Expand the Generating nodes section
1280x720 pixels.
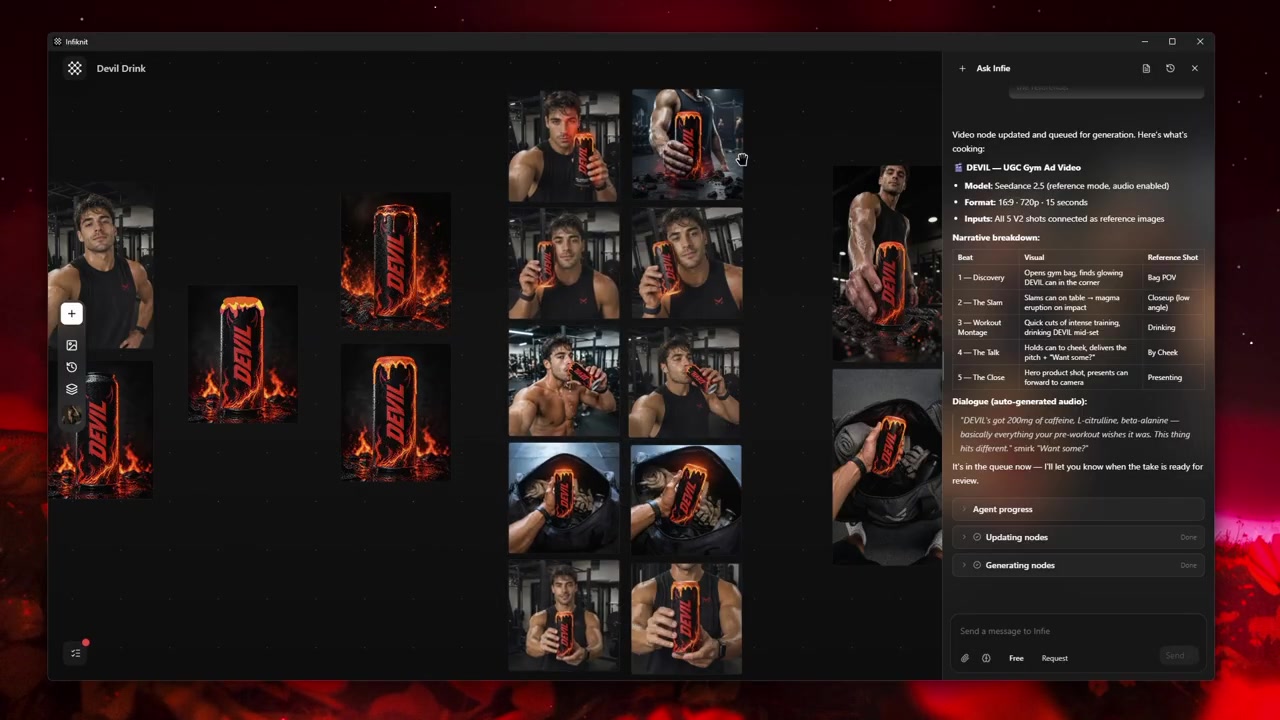click(x=1078, y=565)
